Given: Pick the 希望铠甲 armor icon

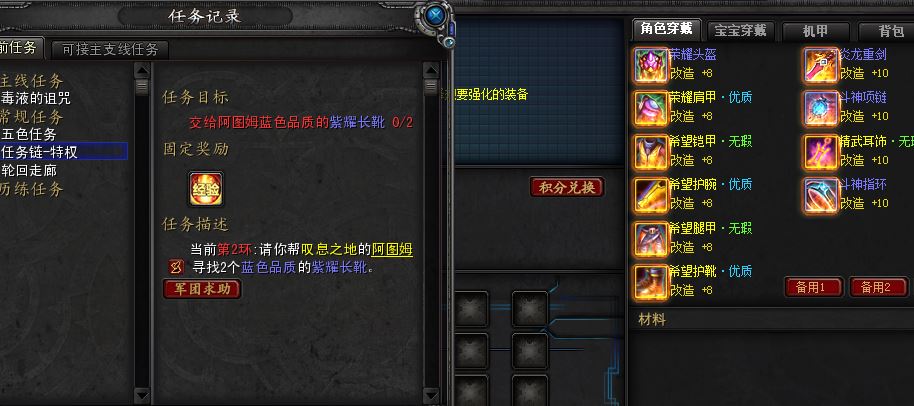Looking at the screenshot, I should tap(651, 151).
